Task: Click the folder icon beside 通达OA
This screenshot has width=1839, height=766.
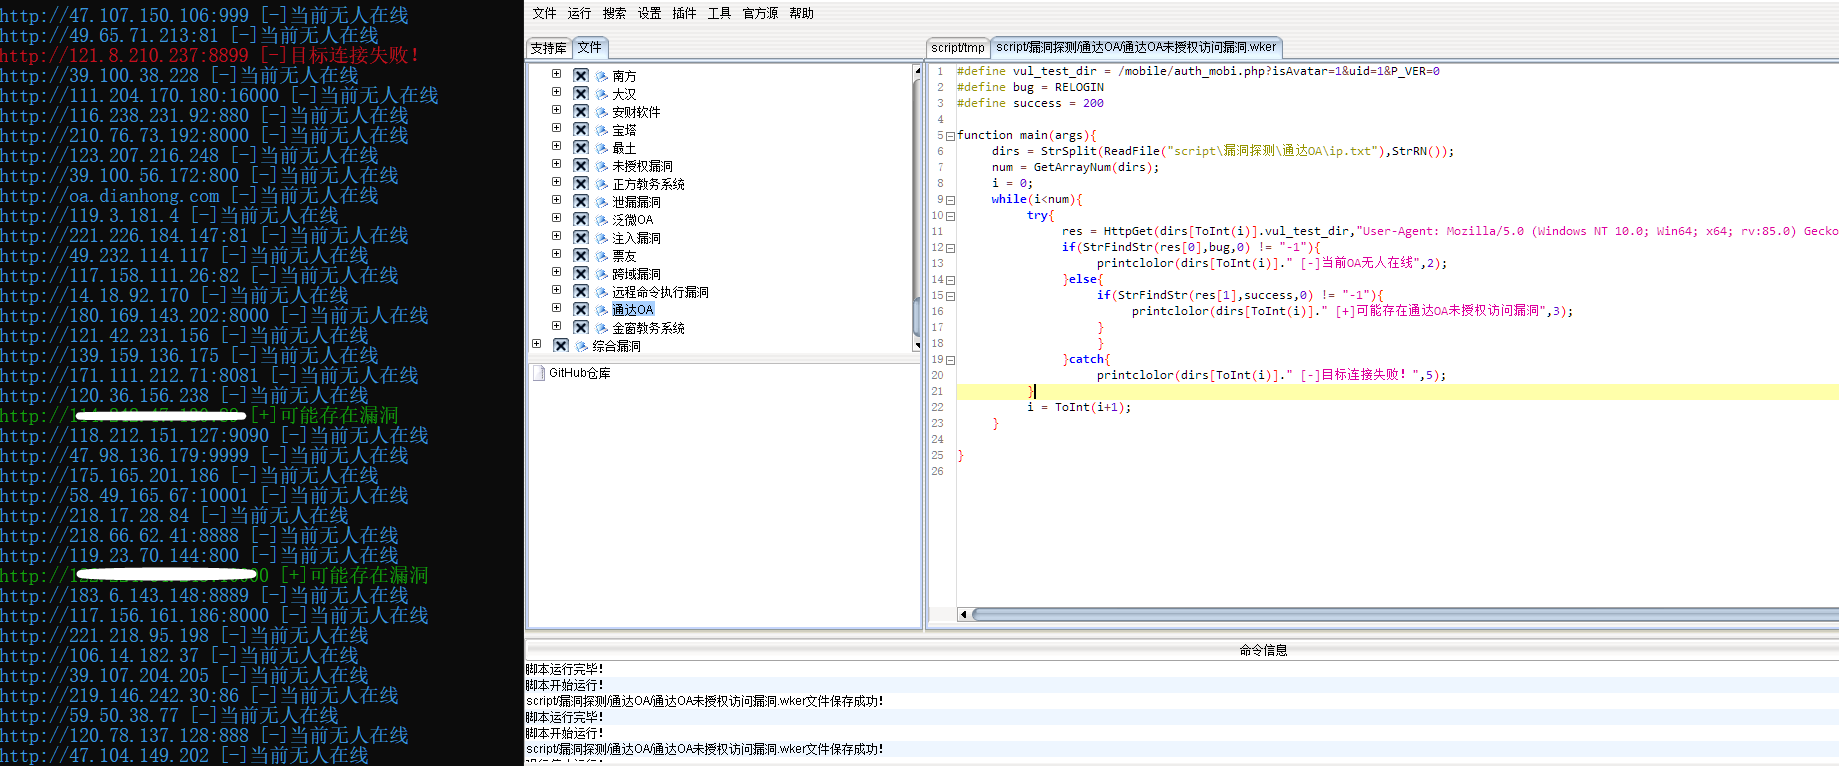Action: (602, 310)
